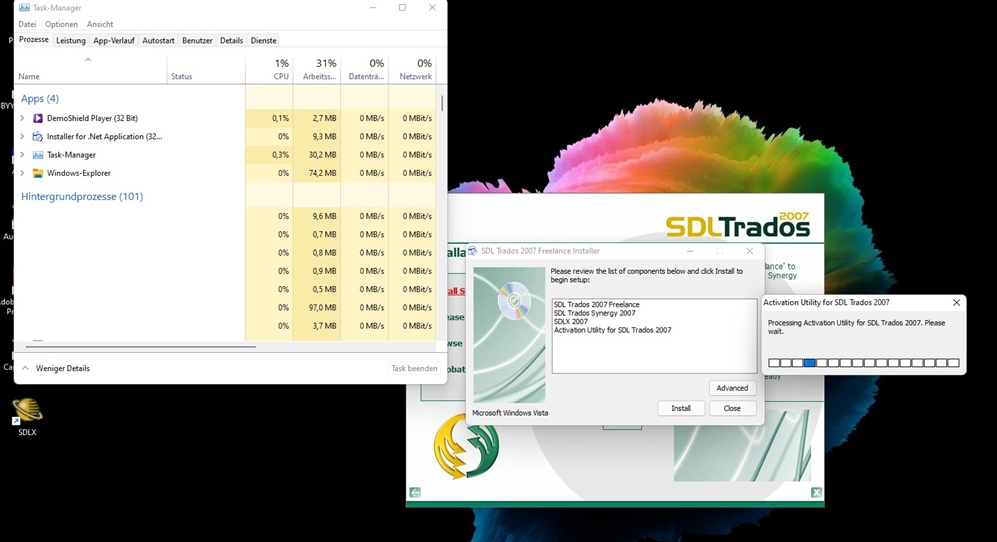The image size is (997, 542).
Task: Sort by Netzwerk column header
Action: coord(412,69)
